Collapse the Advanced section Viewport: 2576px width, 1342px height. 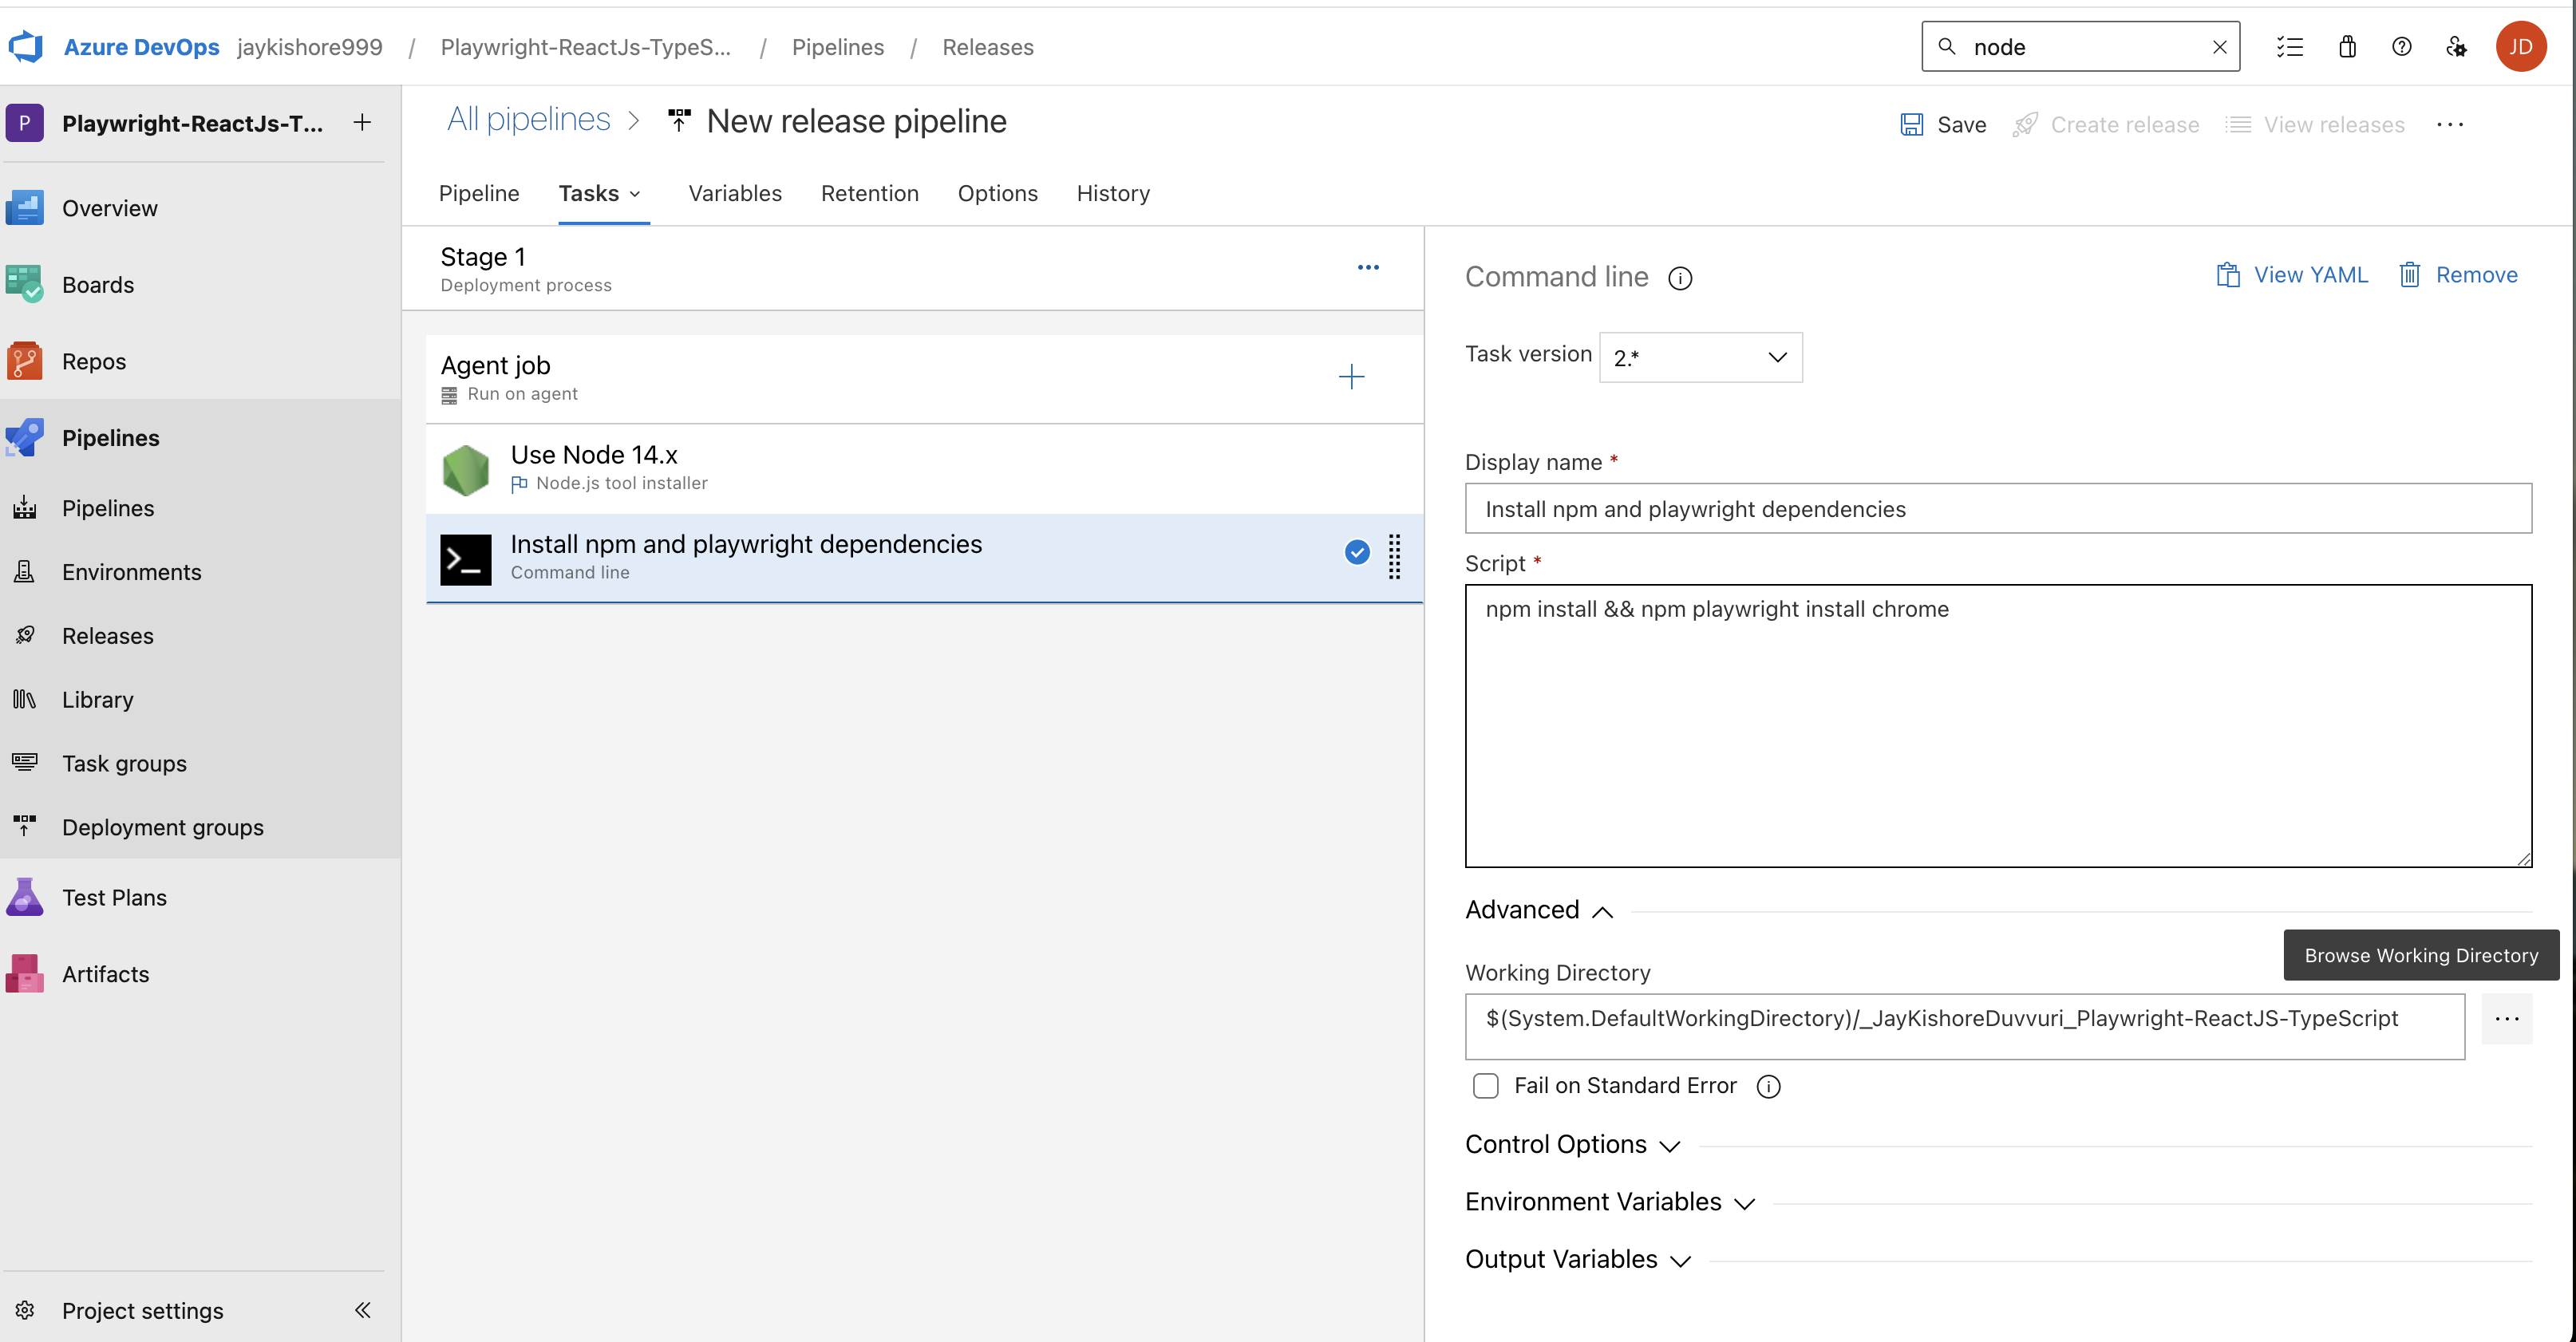tap(1538, 910)
